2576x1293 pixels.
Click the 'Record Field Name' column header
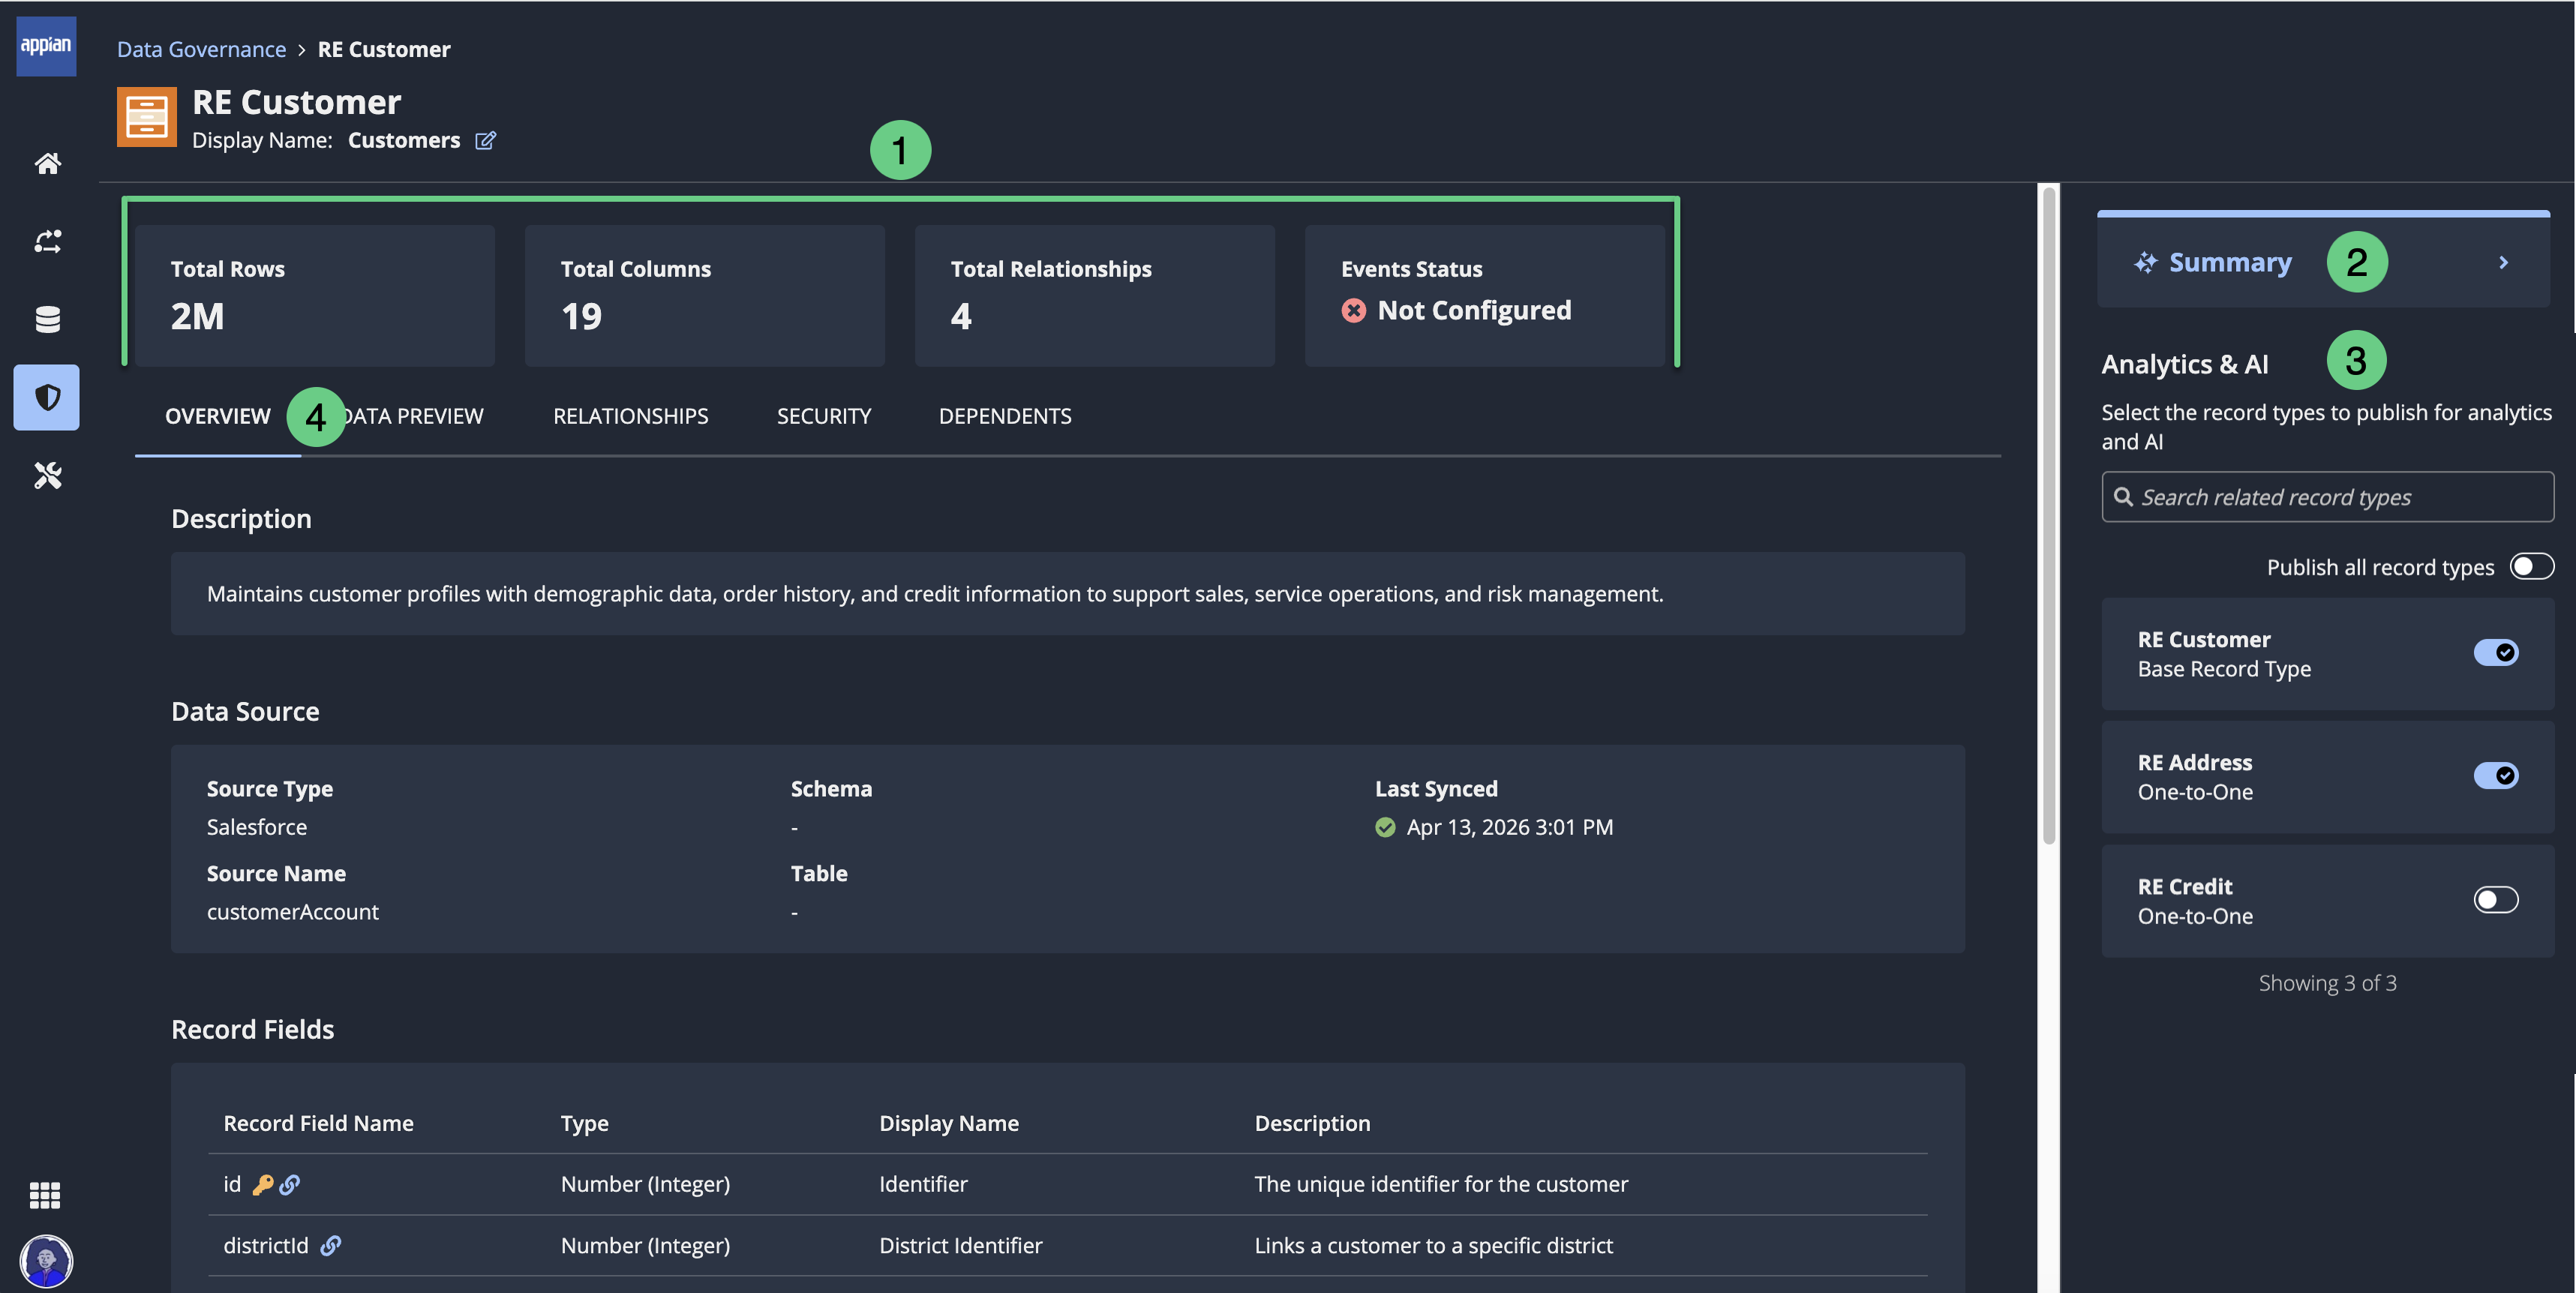coord(318,1123)
